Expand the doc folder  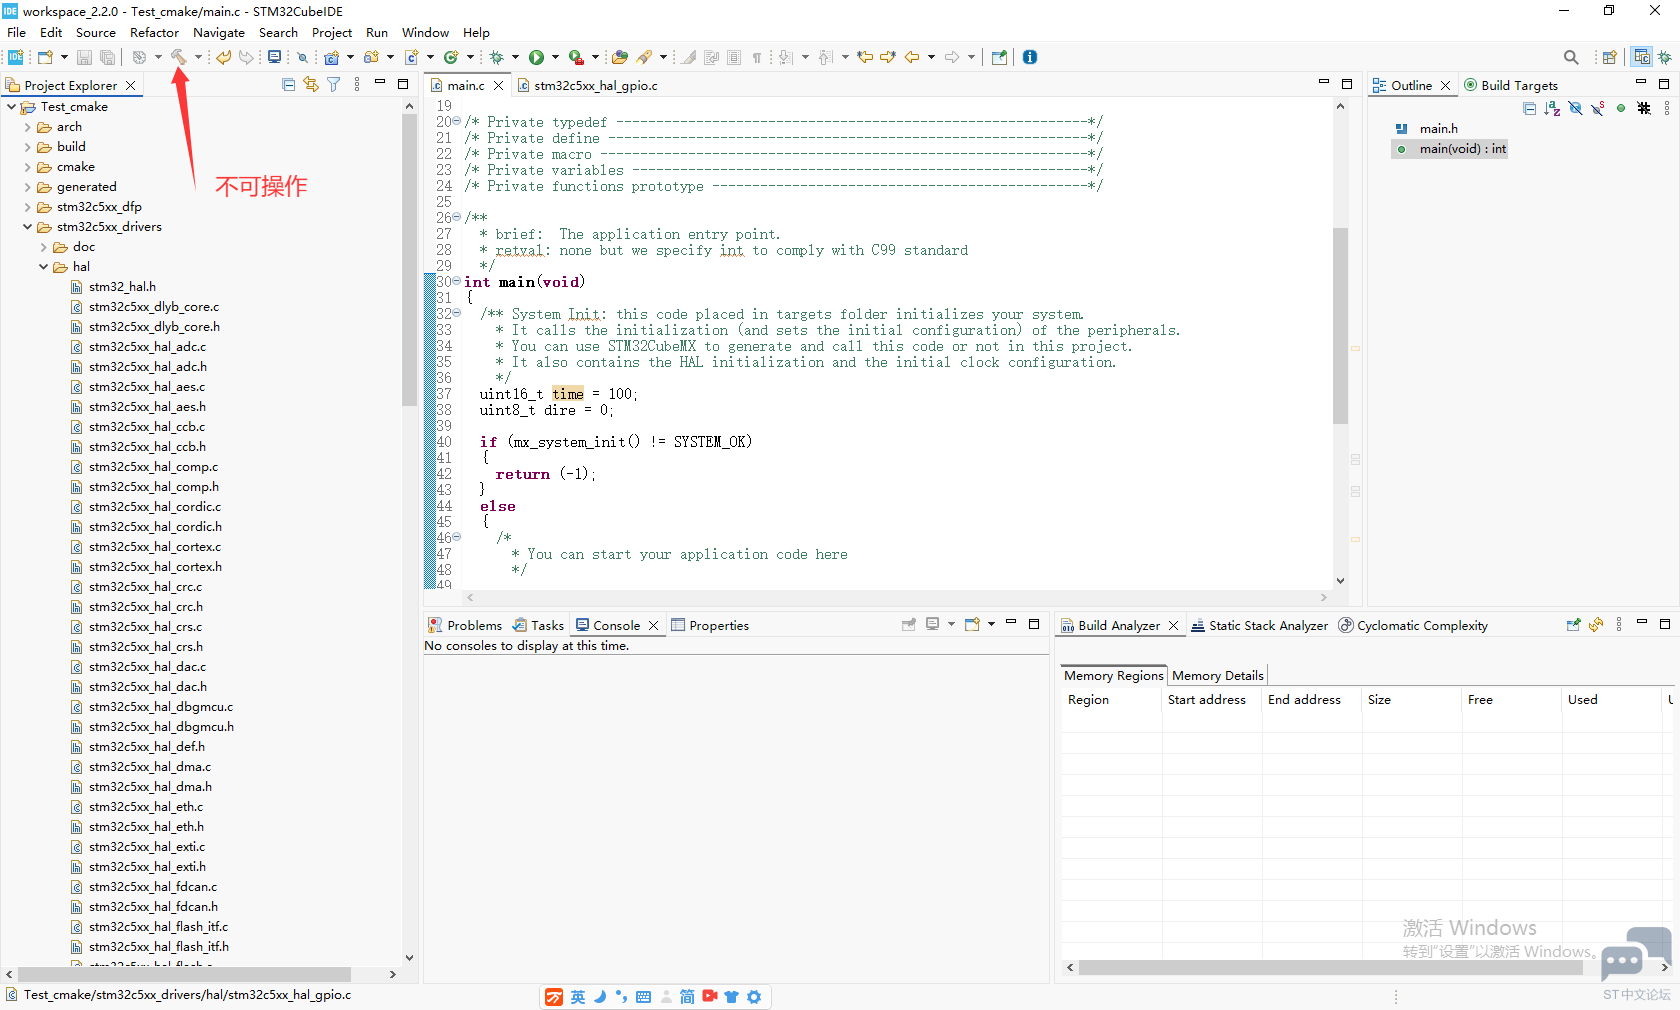tap(44, 247)
